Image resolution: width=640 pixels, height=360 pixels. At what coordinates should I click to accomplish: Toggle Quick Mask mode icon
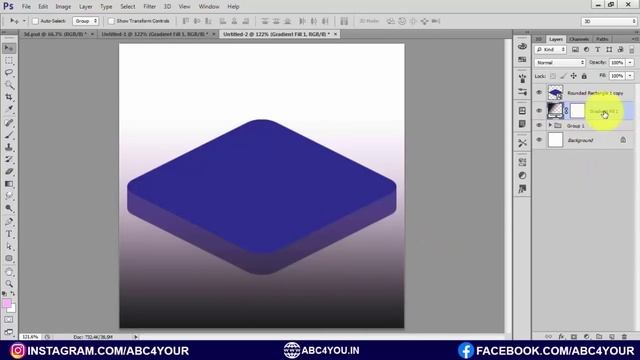tap(9, 320)
